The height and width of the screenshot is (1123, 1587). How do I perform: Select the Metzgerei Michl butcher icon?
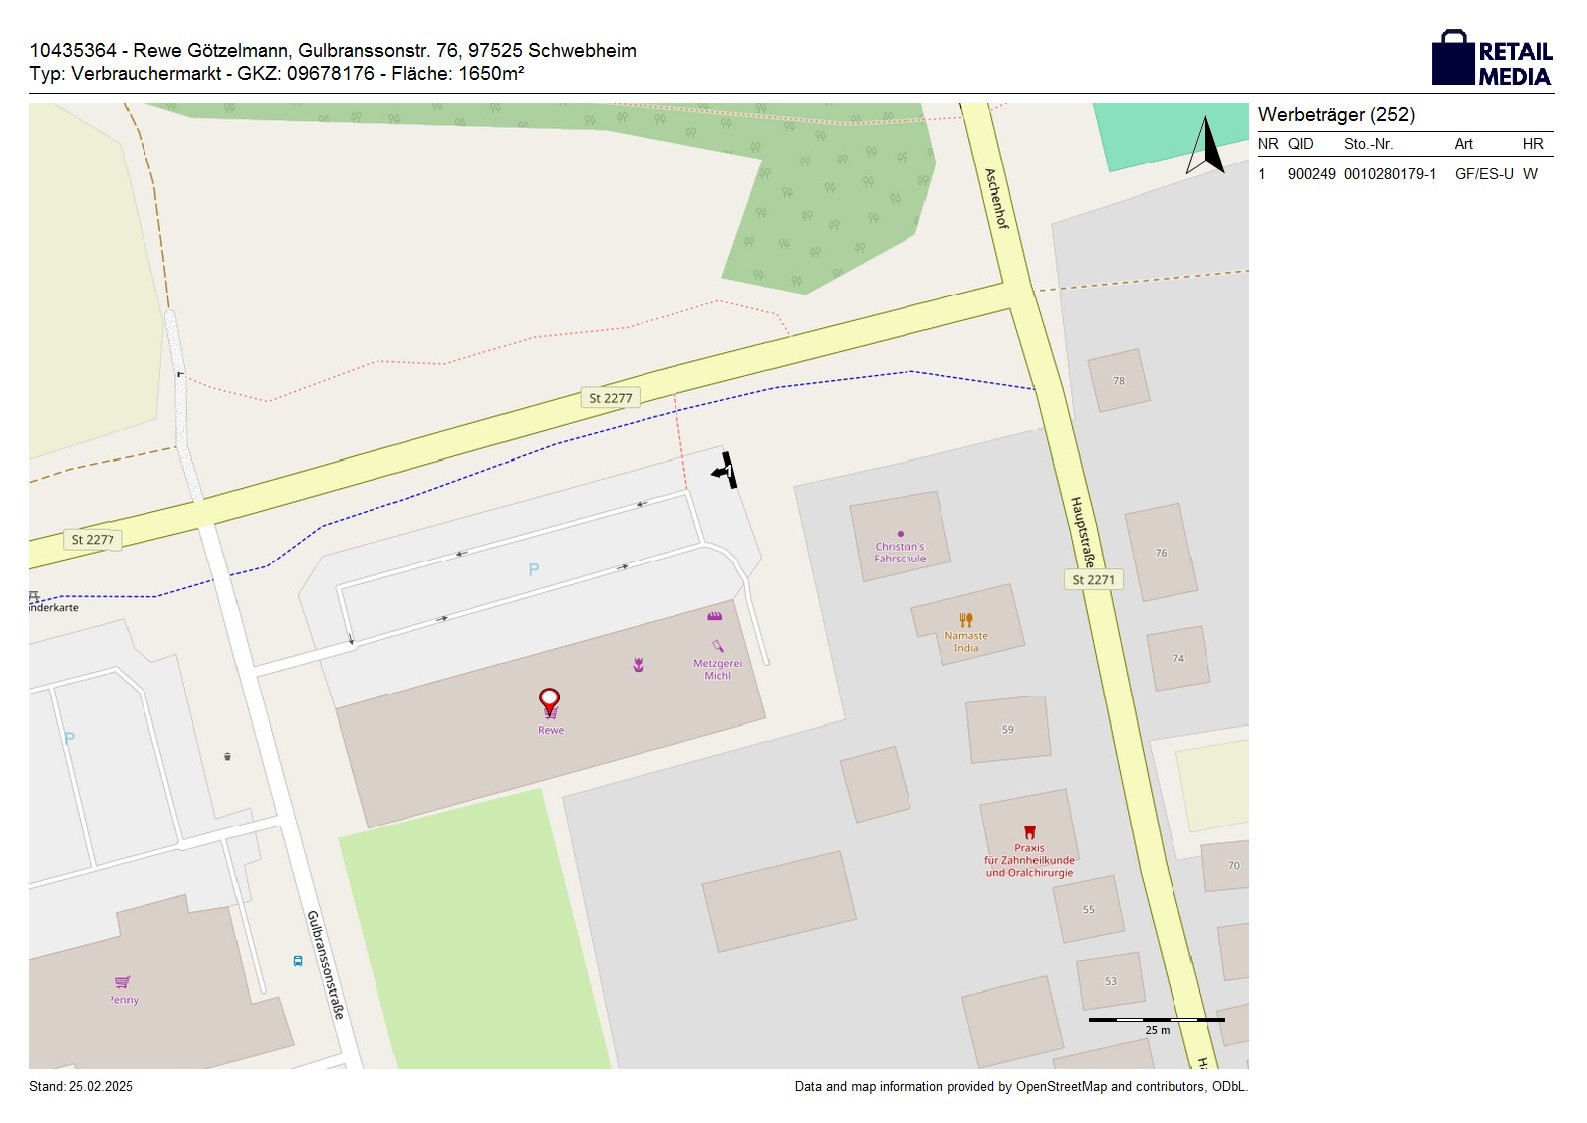tap(717, 646)
